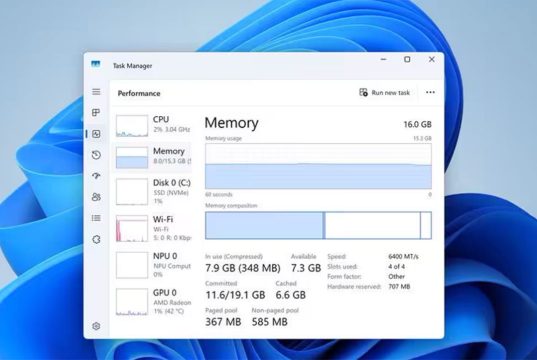537x360 pixels.
Task: Click the Task Manager app icon
Action: [x=96, y=64]
